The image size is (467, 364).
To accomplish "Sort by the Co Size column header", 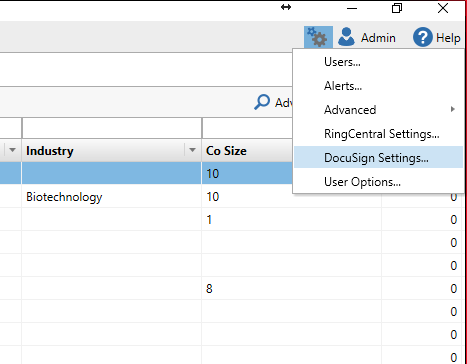I will [x=226, y=151].
